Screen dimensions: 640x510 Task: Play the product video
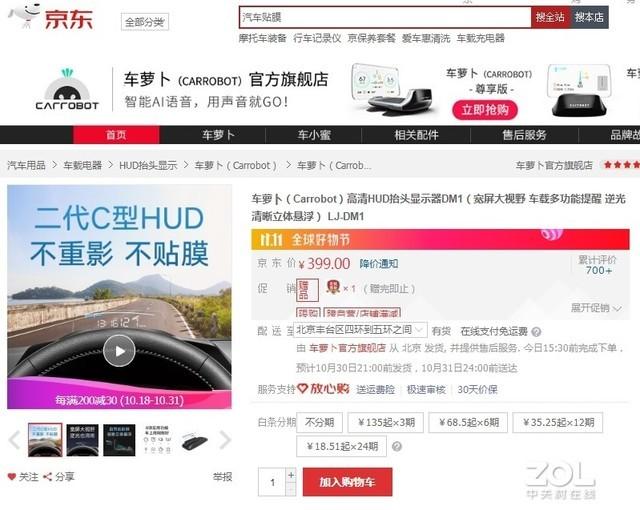pyautogui.click(x=119, y=350)
